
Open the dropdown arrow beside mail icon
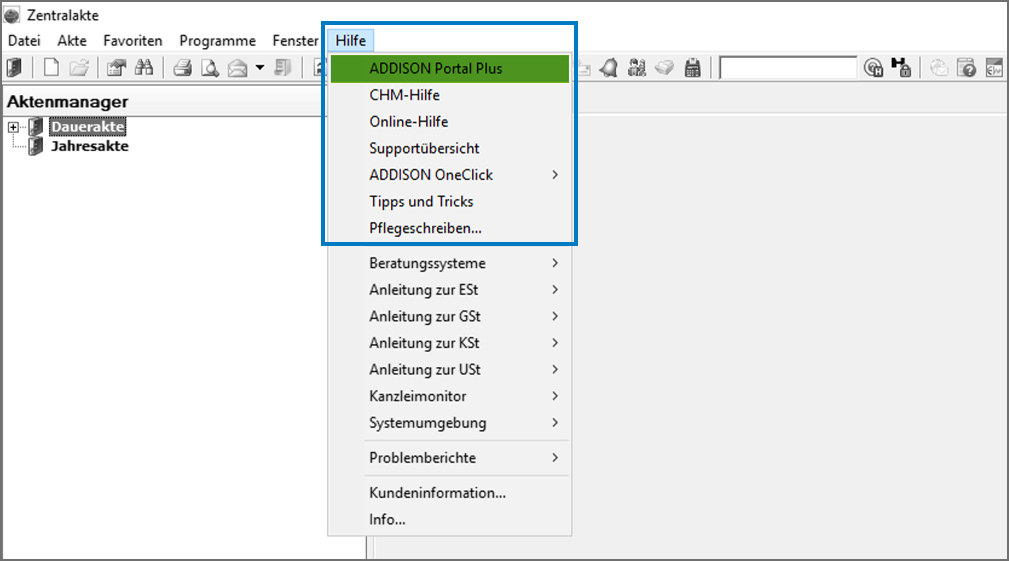(x=260, y=68)
